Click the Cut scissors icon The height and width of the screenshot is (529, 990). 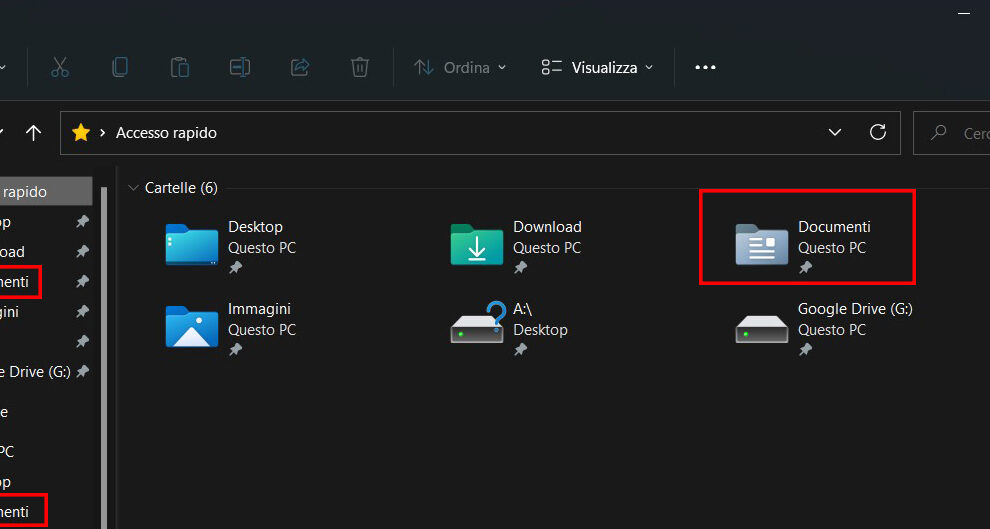point(60,67)
